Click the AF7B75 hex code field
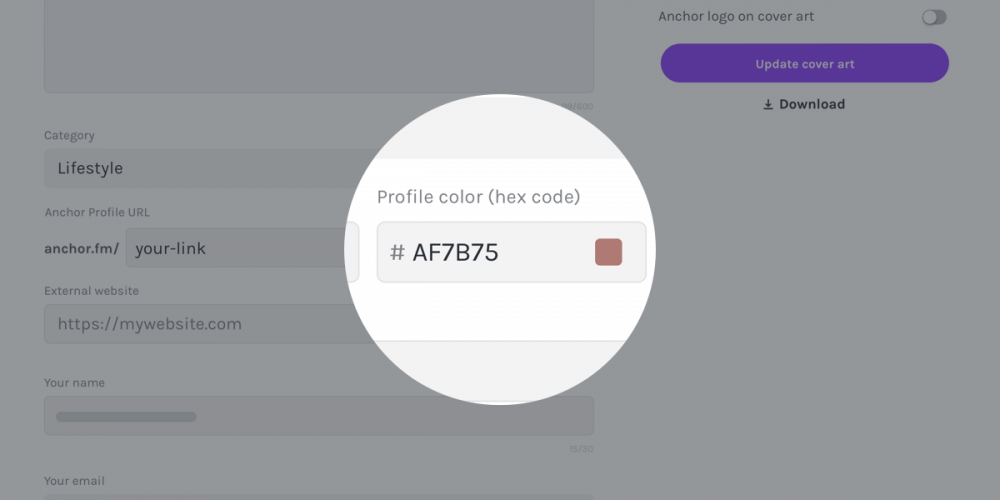 [x=490, y=252]
